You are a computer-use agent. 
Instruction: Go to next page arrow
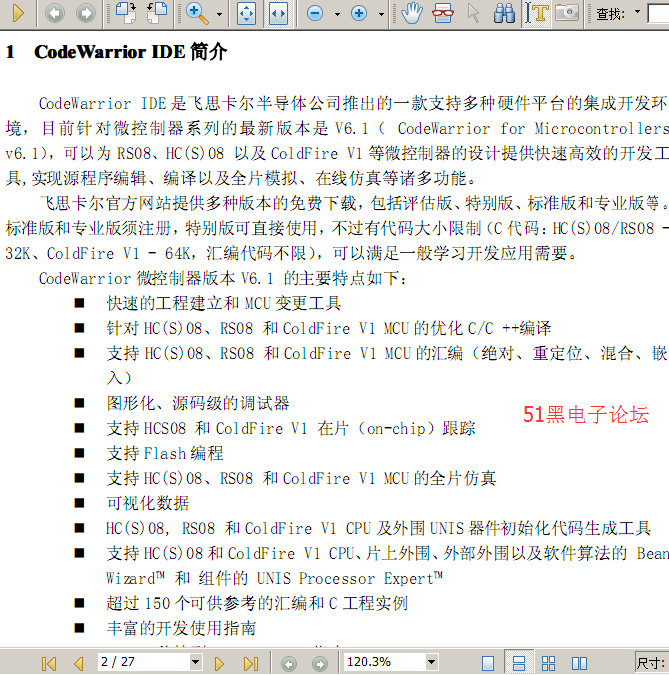[x=219, y=663]
